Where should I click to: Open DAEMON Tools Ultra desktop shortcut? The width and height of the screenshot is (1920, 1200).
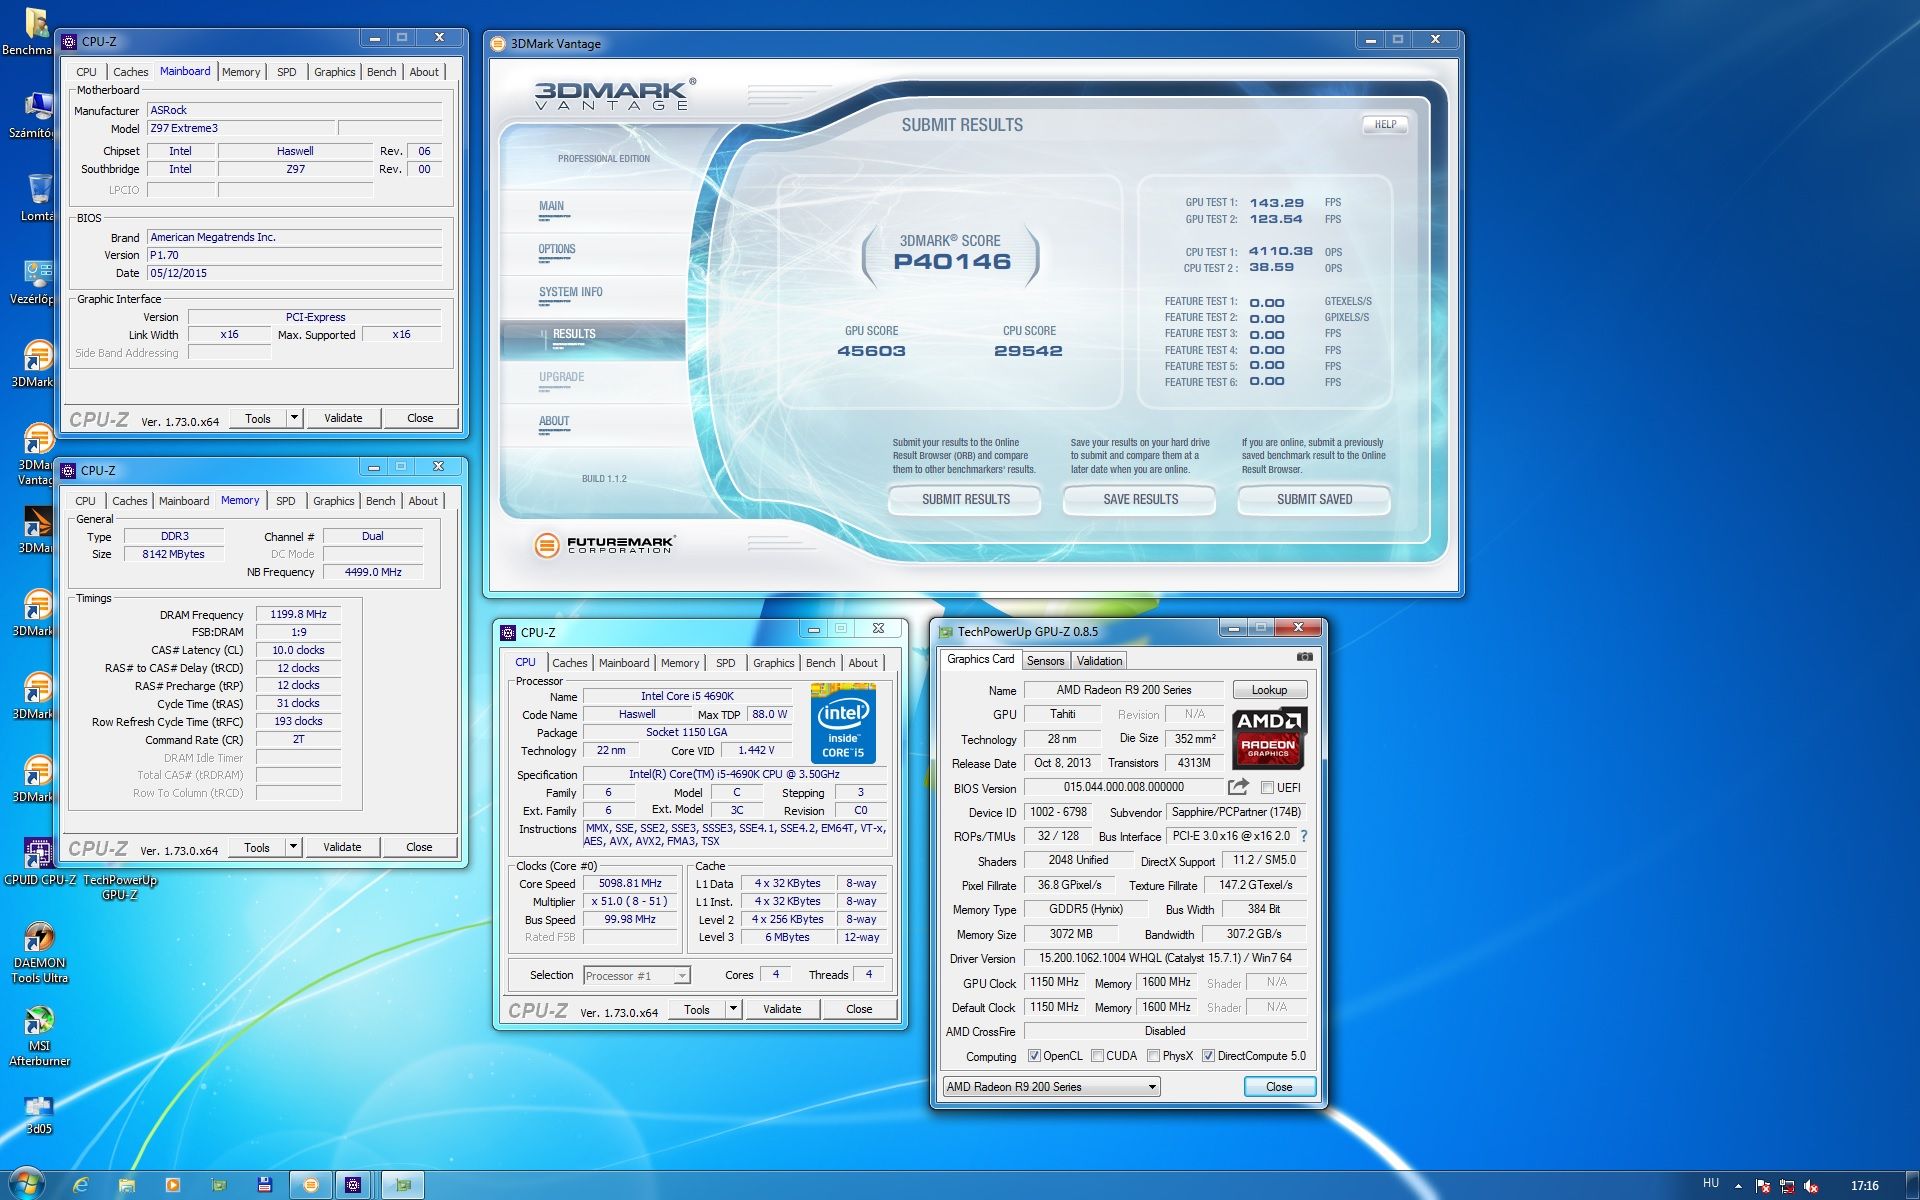pos(39,938)
